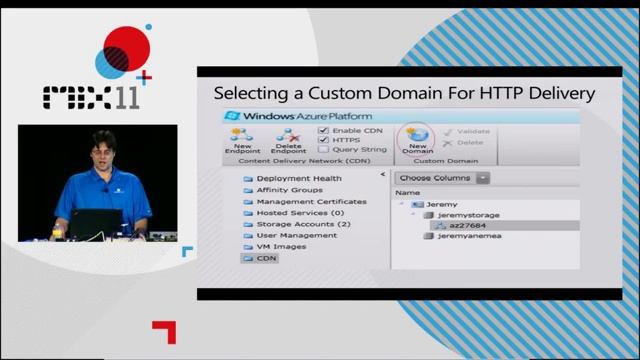Select the Affinity Groups folder icon
Screen dimensions: 640x360
click(x=248, y=190)
